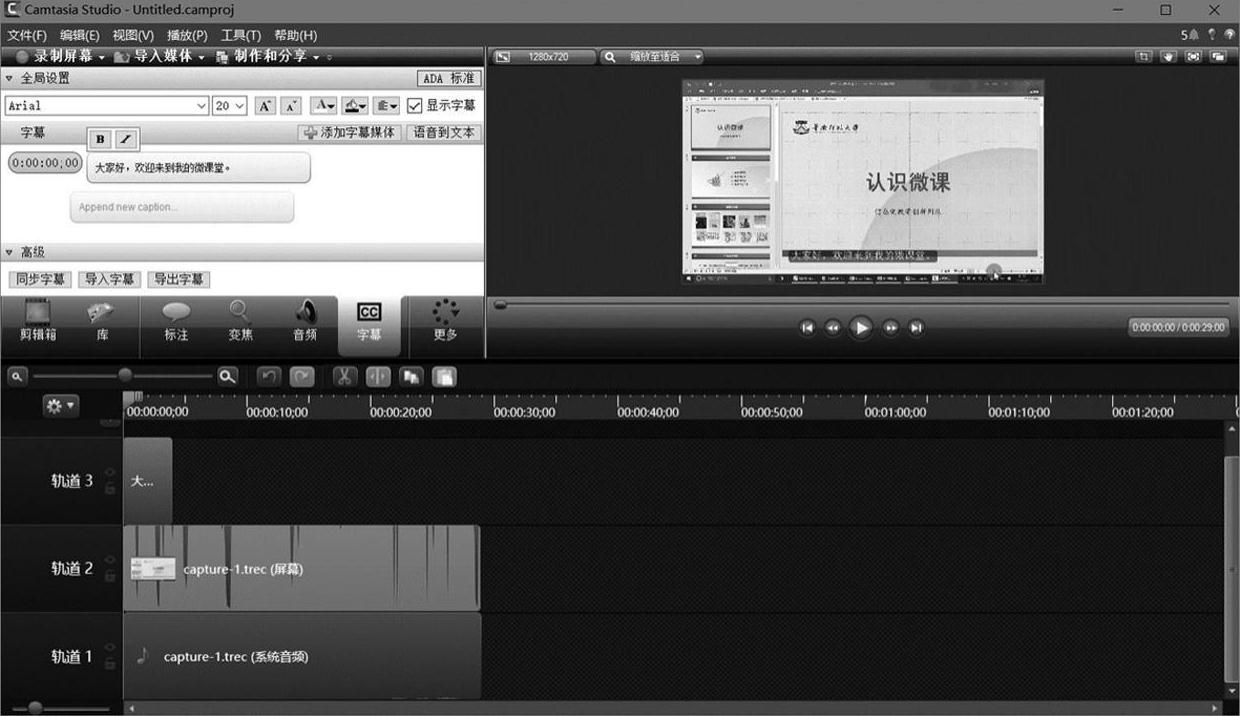This screenshot has width=1240, height=716.
Task: Click the Copy tool in timeline toolbar
Action: (x=411, y=376)
